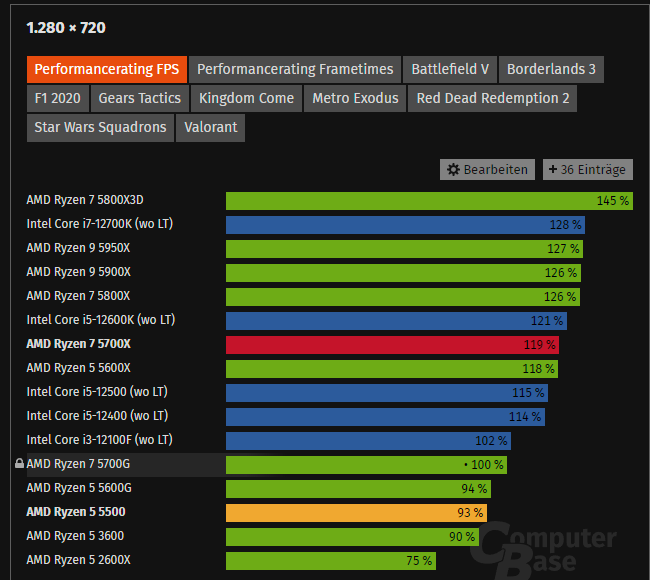Viewport: 650px width, 580px height.
Task: Click the 102 % blue bar
Action: [369, 441]
